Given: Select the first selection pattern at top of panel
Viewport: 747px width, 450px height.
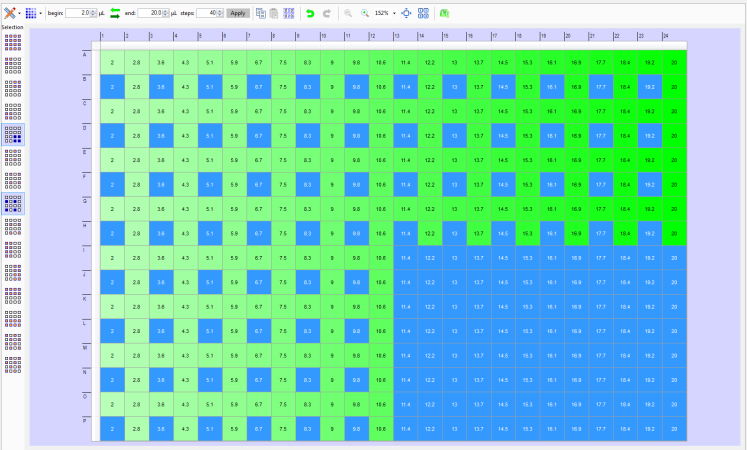Looking at the screenshot, I should [x=13, y=41].
